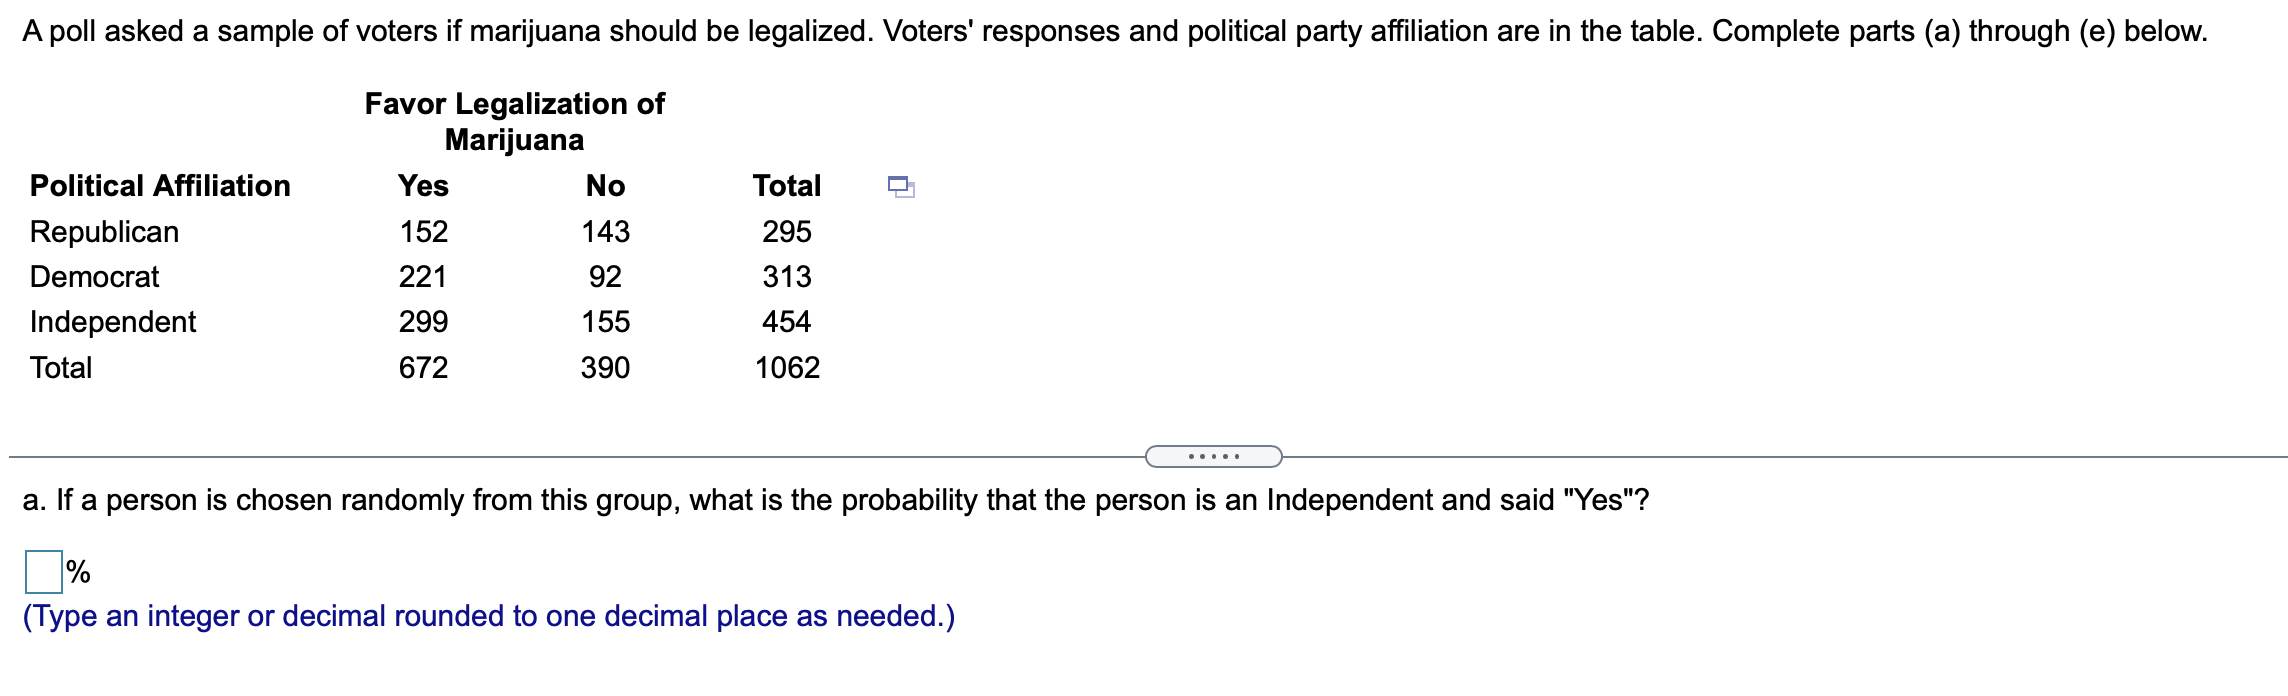Click the No total 390 cell
Screen dimensions: 2288x696
click(x=606, y=368)
